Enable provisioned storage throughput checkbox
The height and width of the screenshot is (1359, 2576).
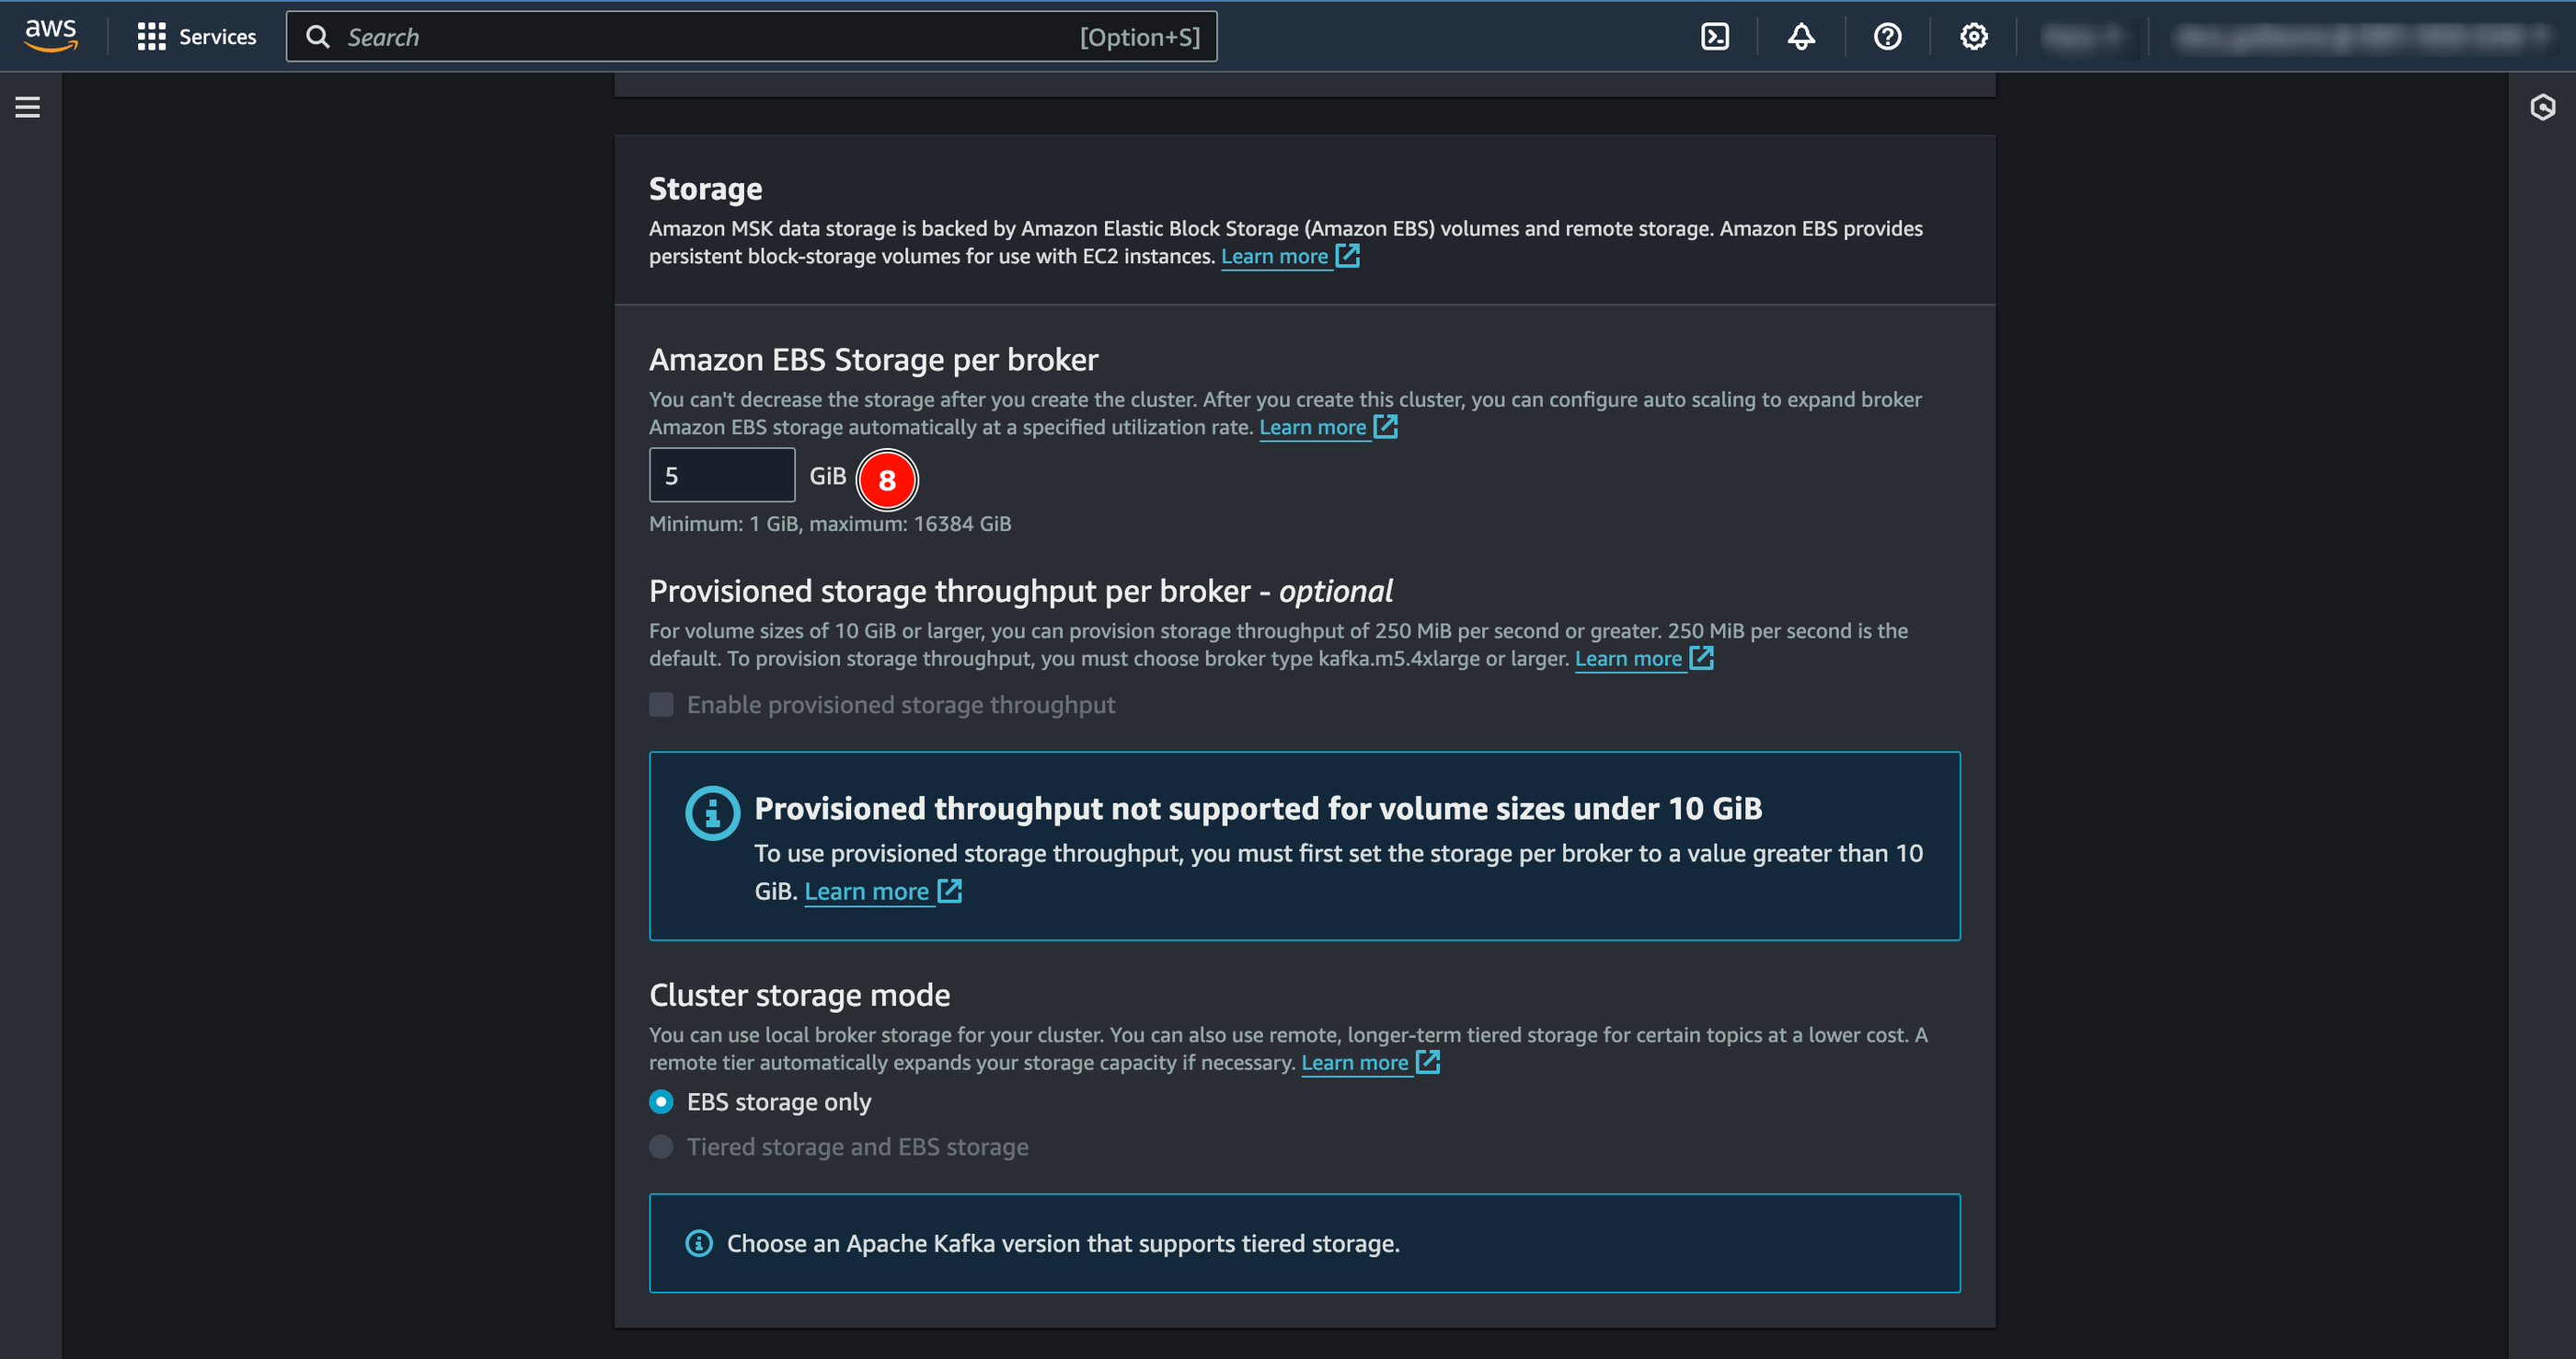(x=661, y=705)
